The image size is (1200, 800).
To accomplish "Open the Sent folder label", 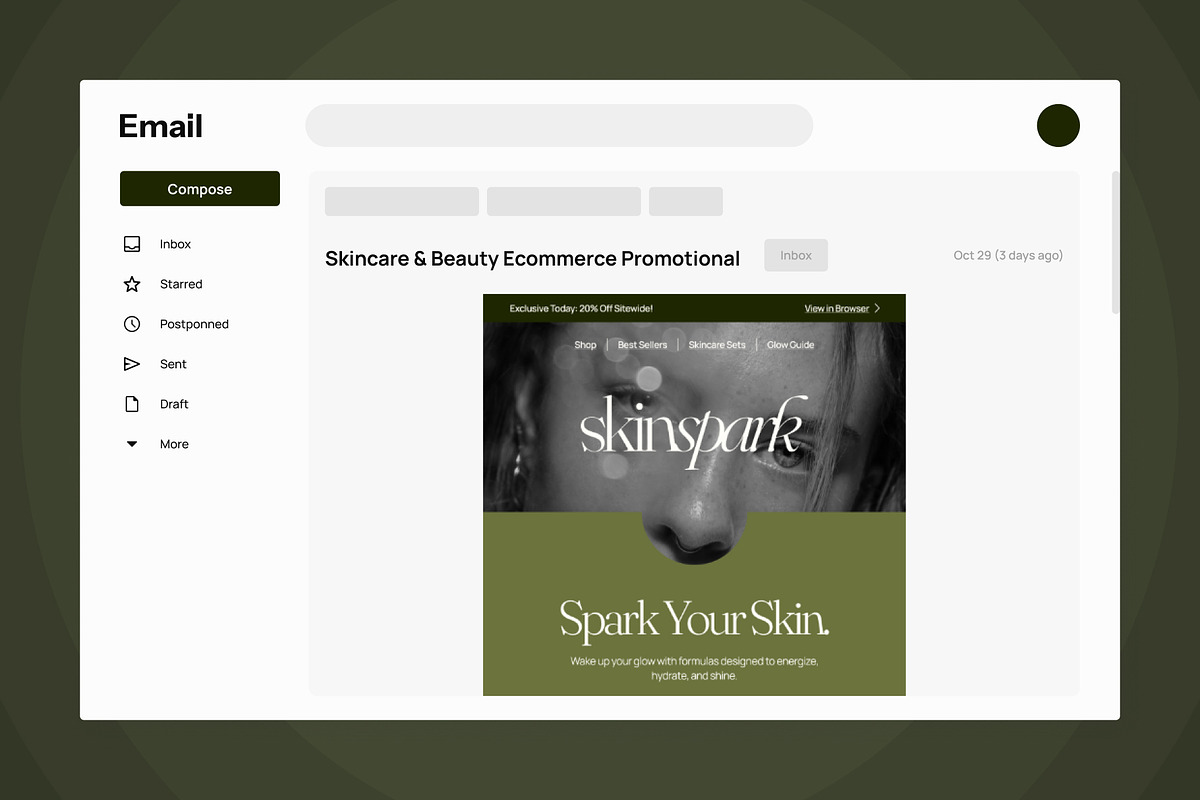I will click(173, 364).
